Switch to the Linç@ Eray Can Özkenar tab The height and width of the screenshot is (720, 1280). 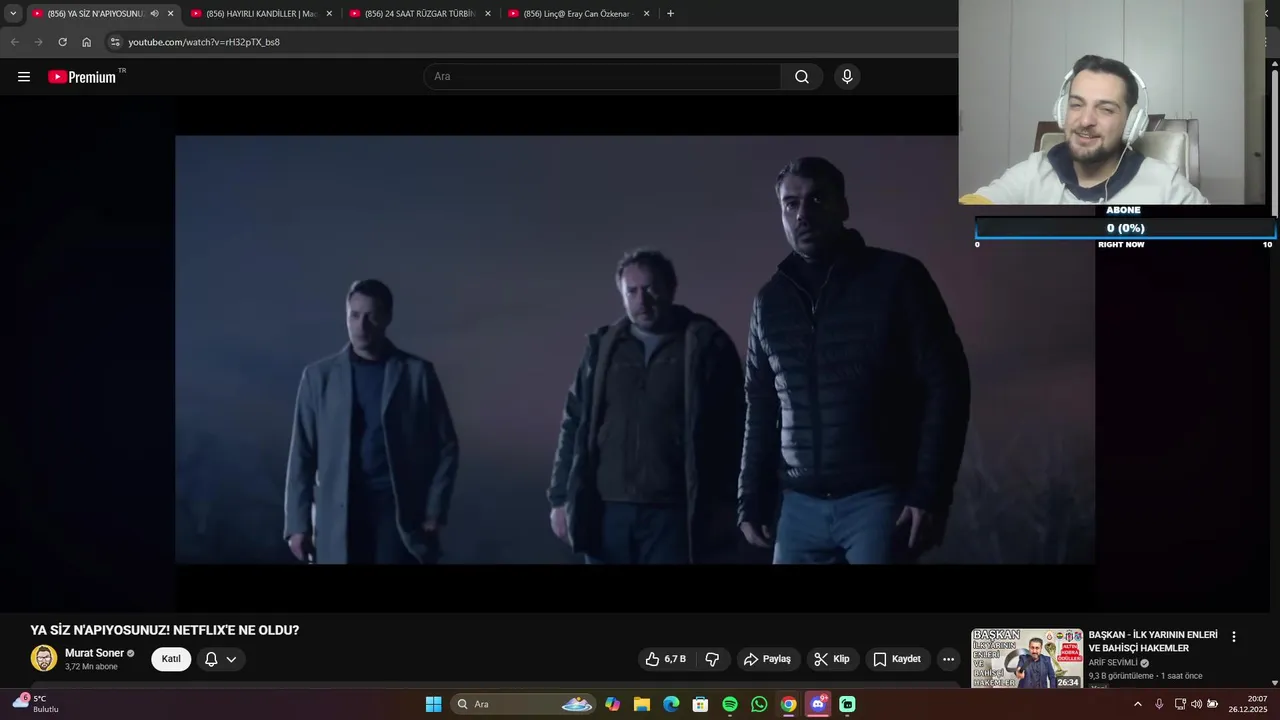click(577, 14)
